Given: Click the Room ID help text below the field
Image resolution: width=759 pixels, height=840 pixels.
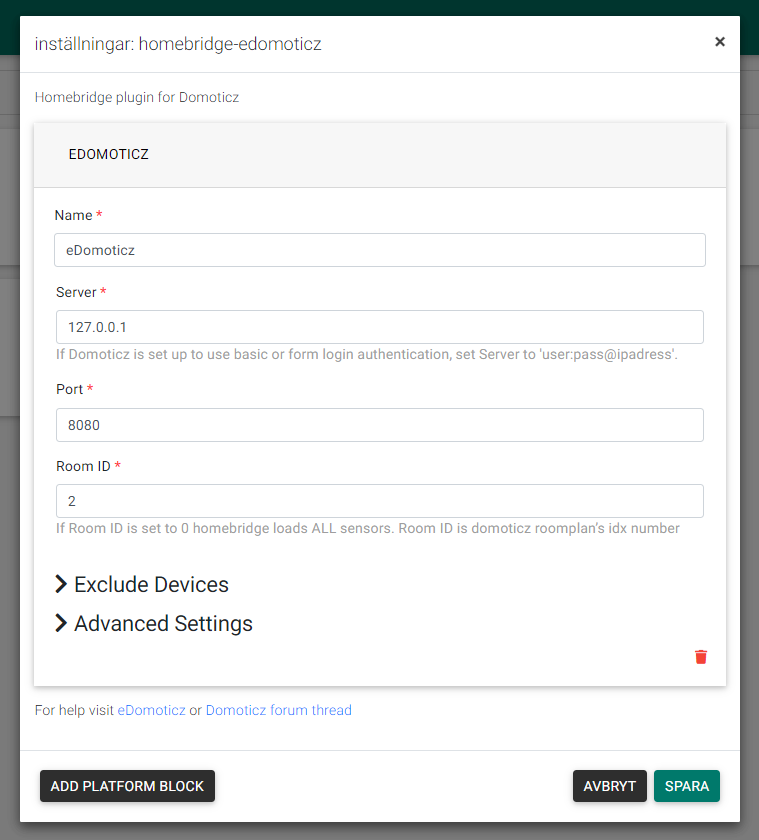Looking at the screenshot, I should [x=367, y=528].
